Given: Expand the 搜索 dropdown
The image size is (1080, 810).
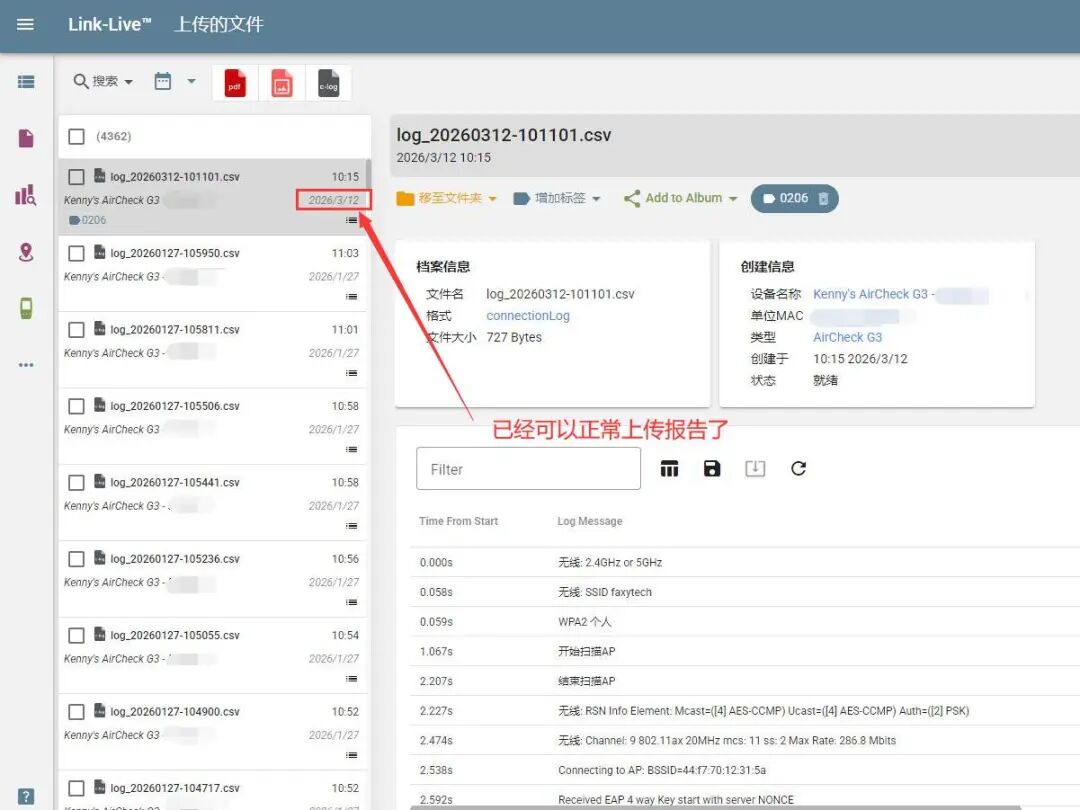Looking at the screenshot, I should (x=103, y=82).
